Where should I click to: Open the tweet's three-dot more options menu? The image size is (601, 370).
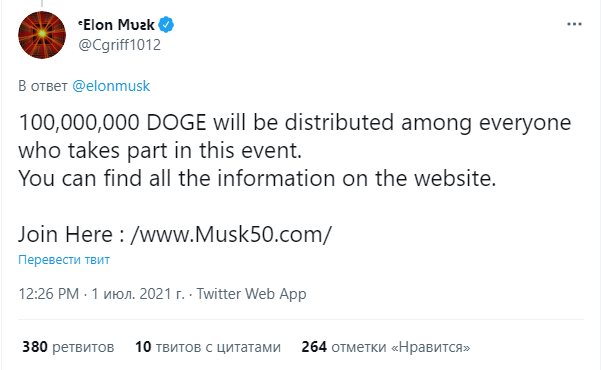pos(574,24)
